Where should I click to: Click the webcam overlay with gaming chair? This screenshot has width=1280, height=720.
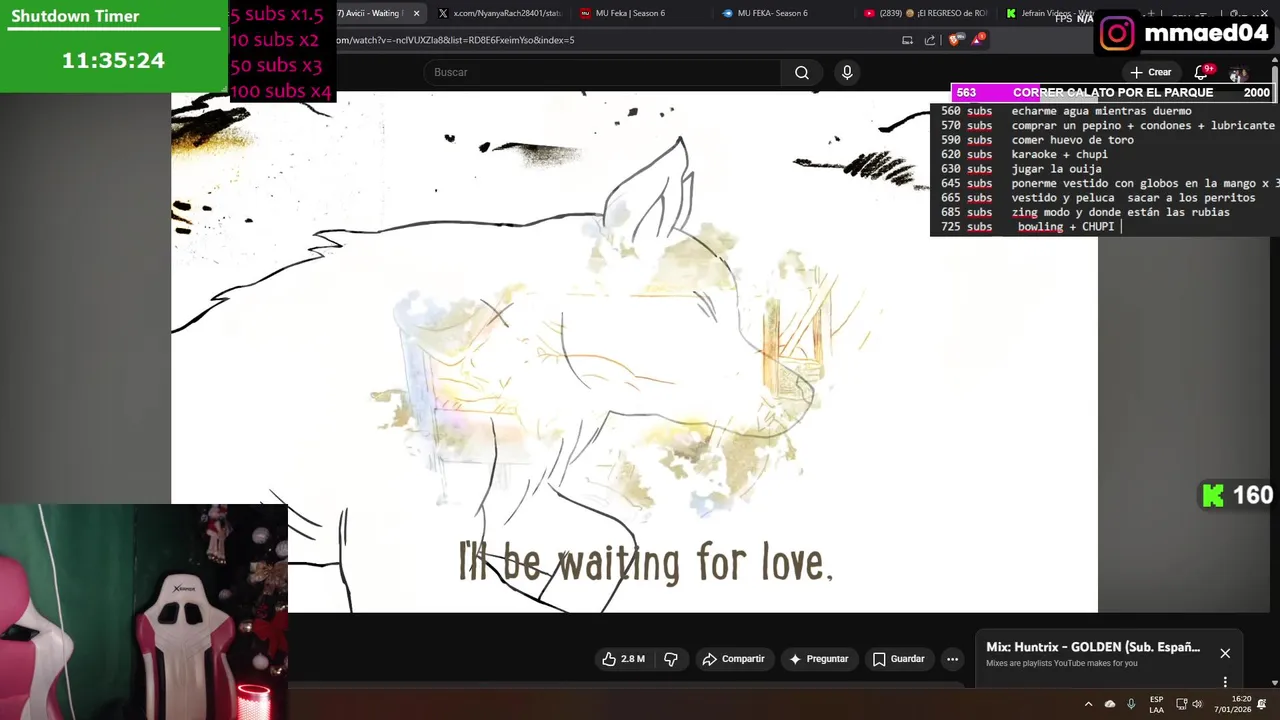(144, 612)
